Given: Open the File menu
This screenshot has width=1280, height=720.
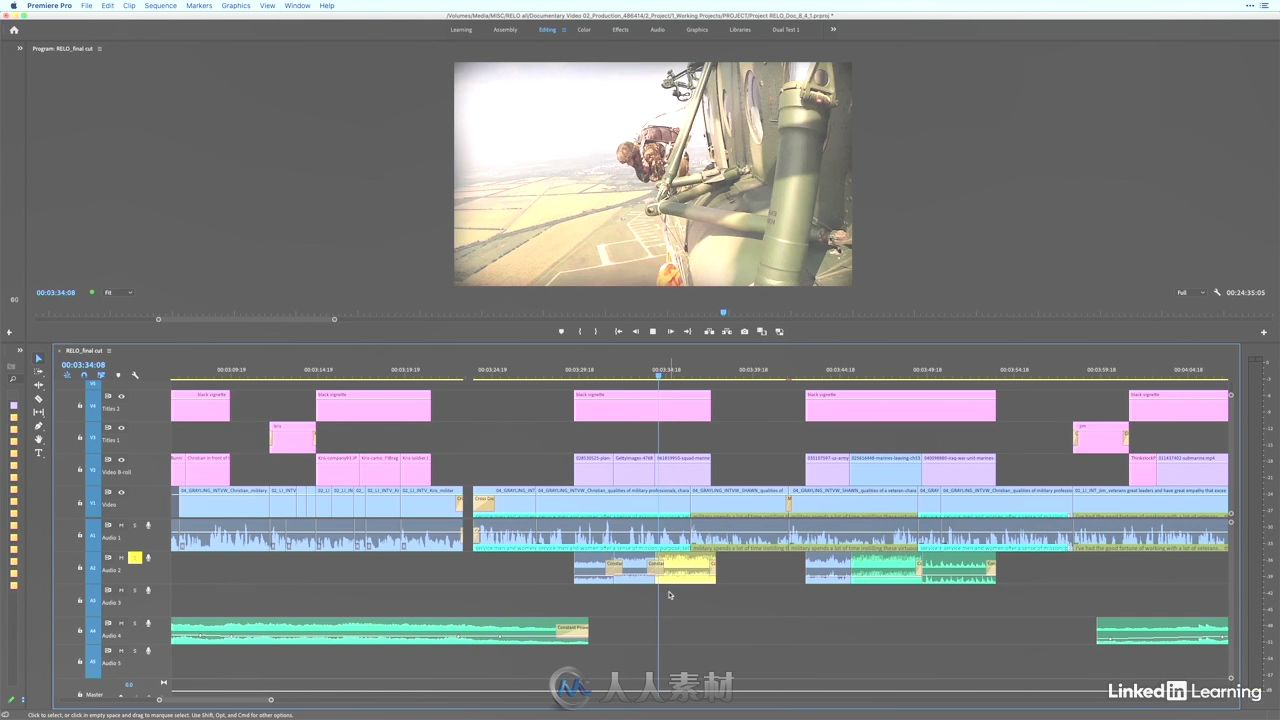Looking at the screenshot, I should click(x=87, y=6).
